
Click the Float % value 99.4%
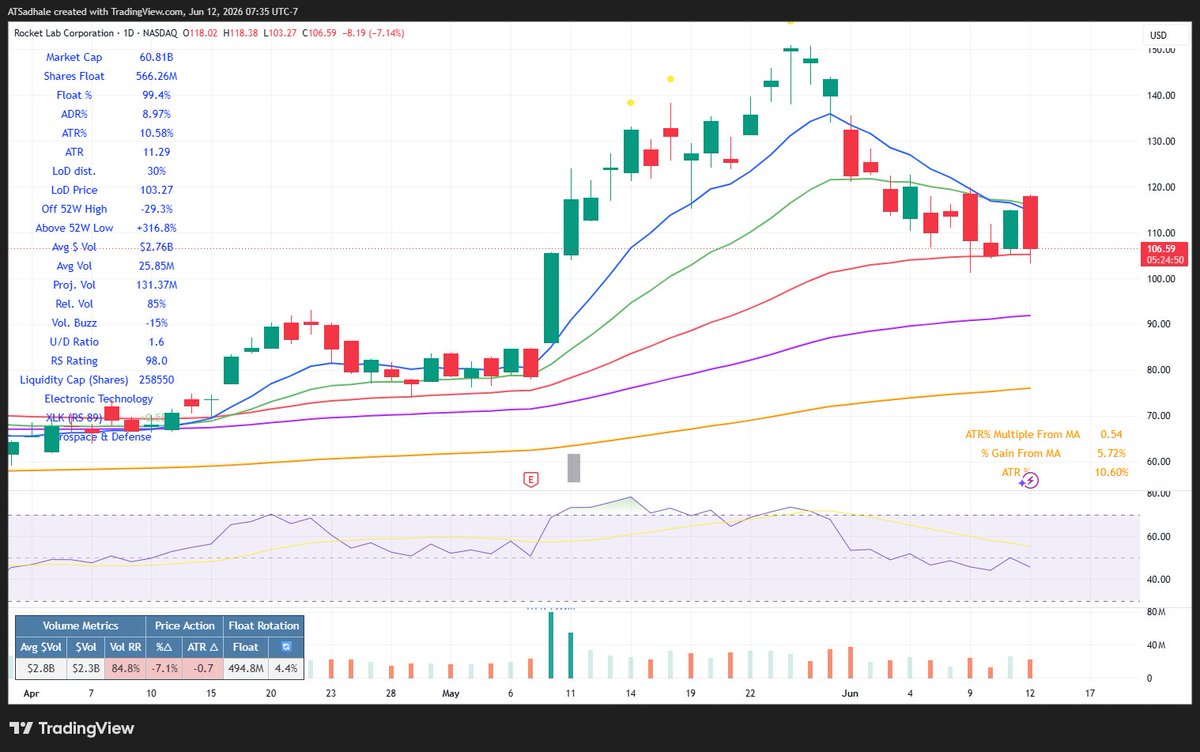pos(154,95)
